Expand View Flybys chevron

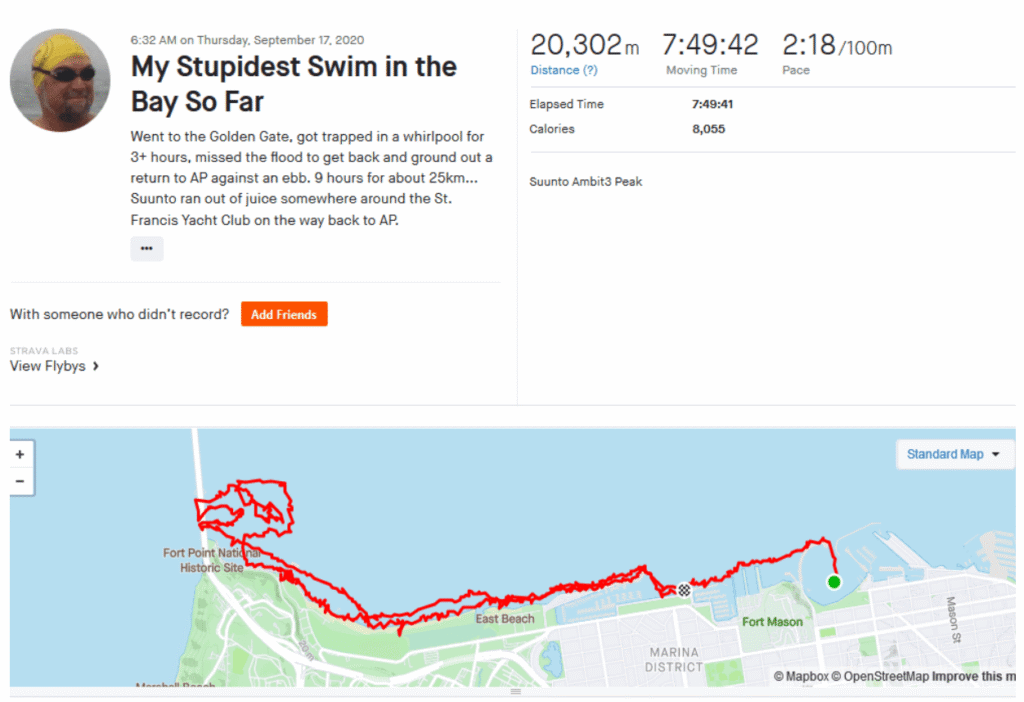[x=96, y=366]
